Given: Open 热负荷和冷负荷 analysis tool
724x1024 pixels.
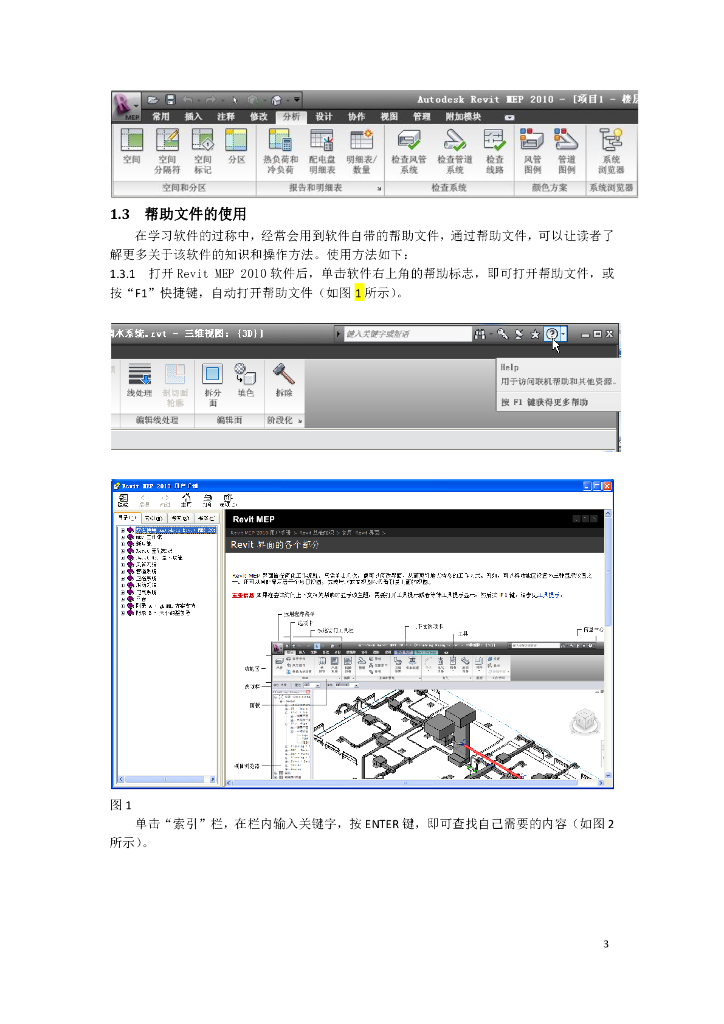Looking at the screenshot, I should (281, 152).
